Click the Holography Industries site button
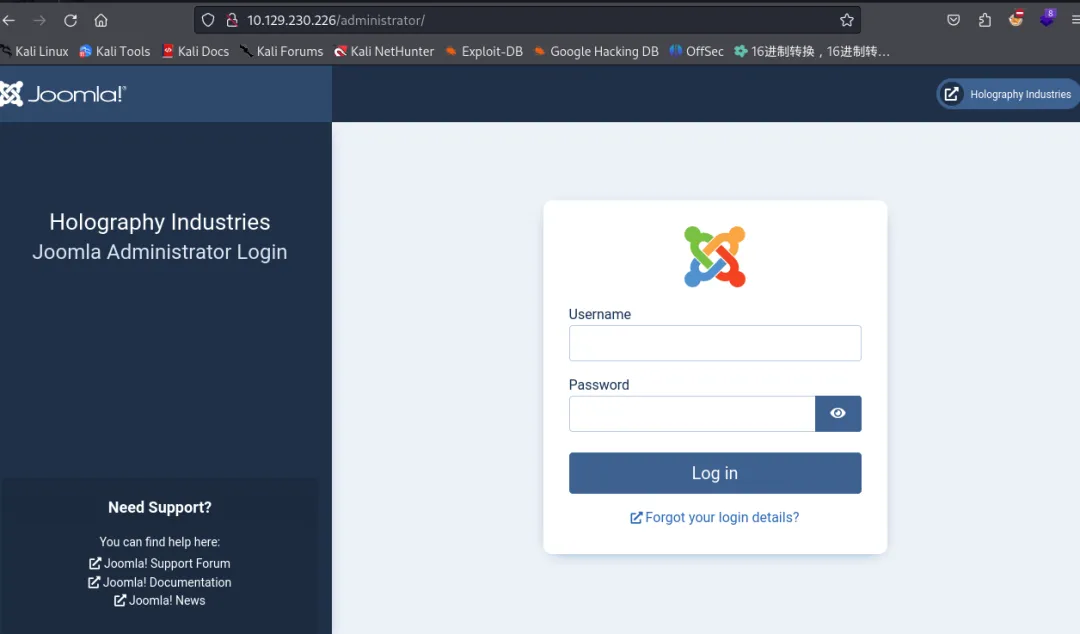 pyautogui.click(x=1008, y=94)
